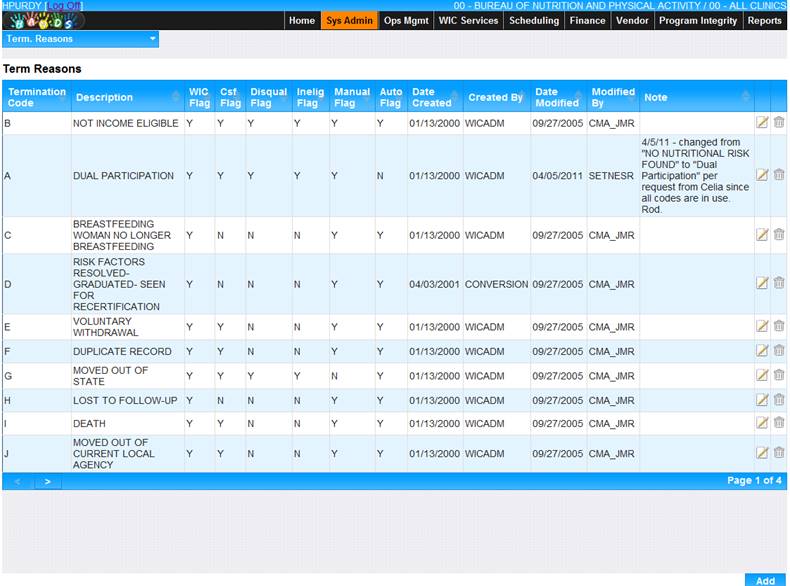The width and height of the screenshot is (790, 586).
Task: Edit the MOVED OUT OF STATE row
Action: [762, 375]
